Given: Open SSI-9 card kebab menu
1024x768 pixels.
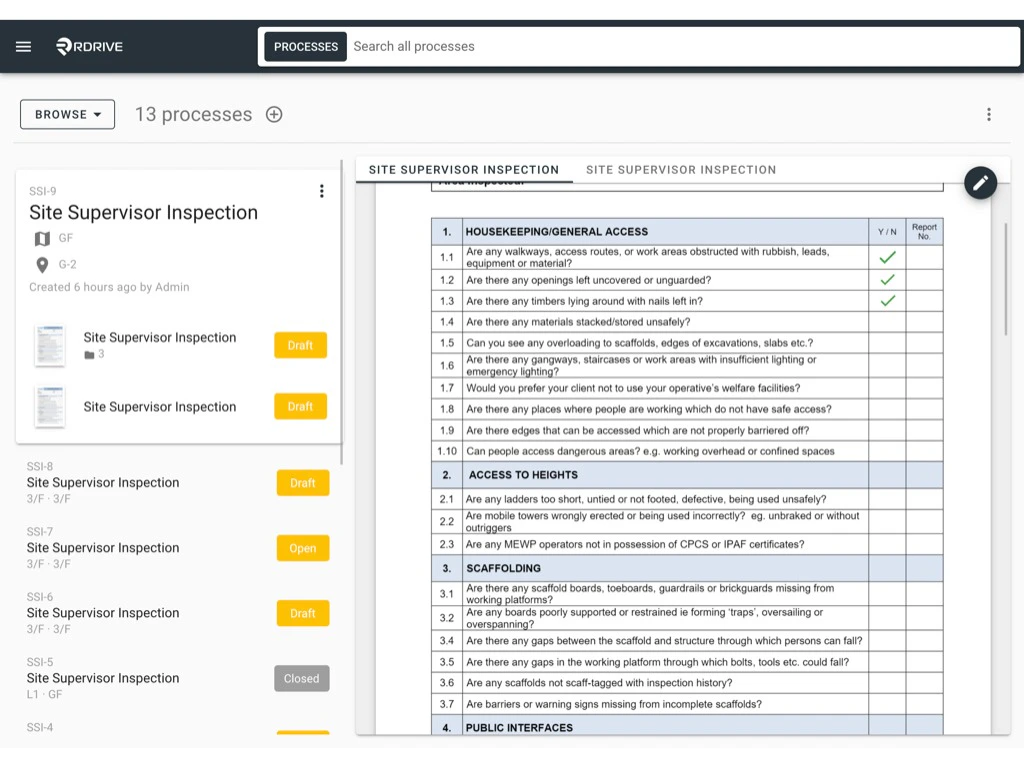Looking at the screenshot, I should tap(321, 191).
